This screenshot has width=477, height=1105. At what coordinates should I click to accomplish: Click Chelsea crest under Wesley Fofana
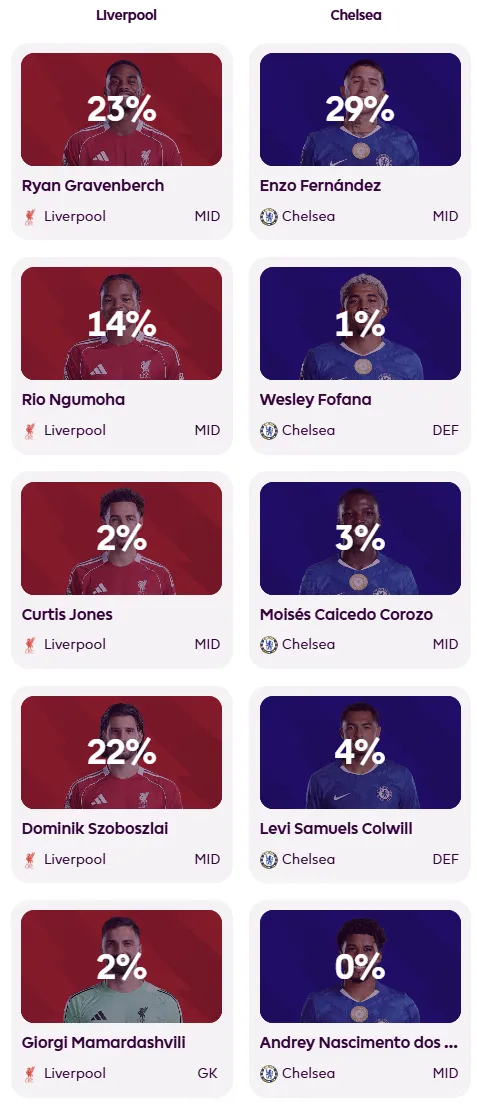268,431
